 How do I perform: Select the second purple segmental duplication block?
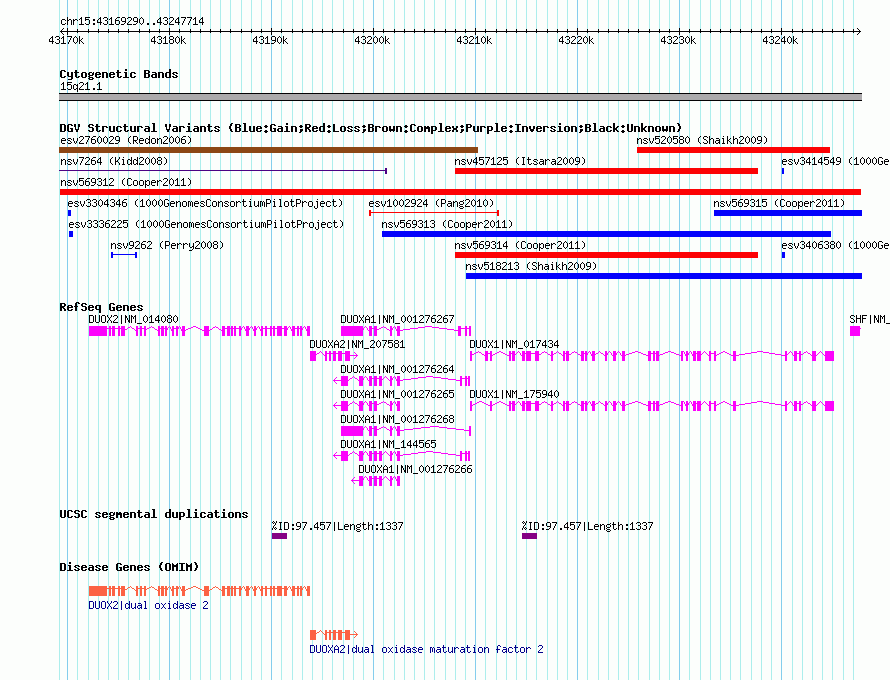click(530, 536)
